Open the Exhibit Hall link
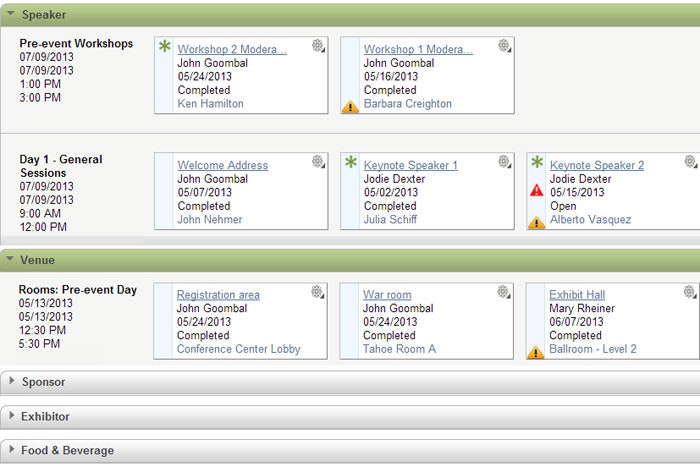The height and width of the screenshot is (467, 700). (x=577, y=295)
